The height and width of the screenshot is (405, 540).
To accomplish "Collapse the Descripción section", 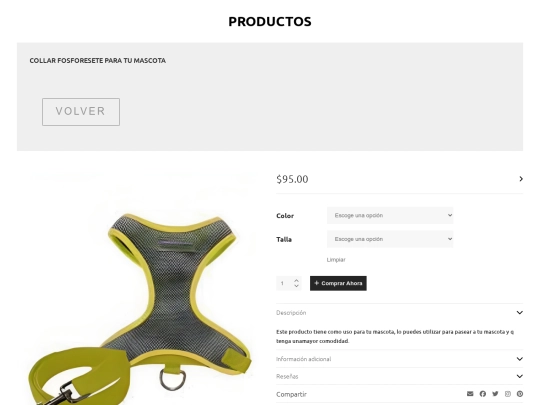I will pyautogui.click(x=399, y=313).
